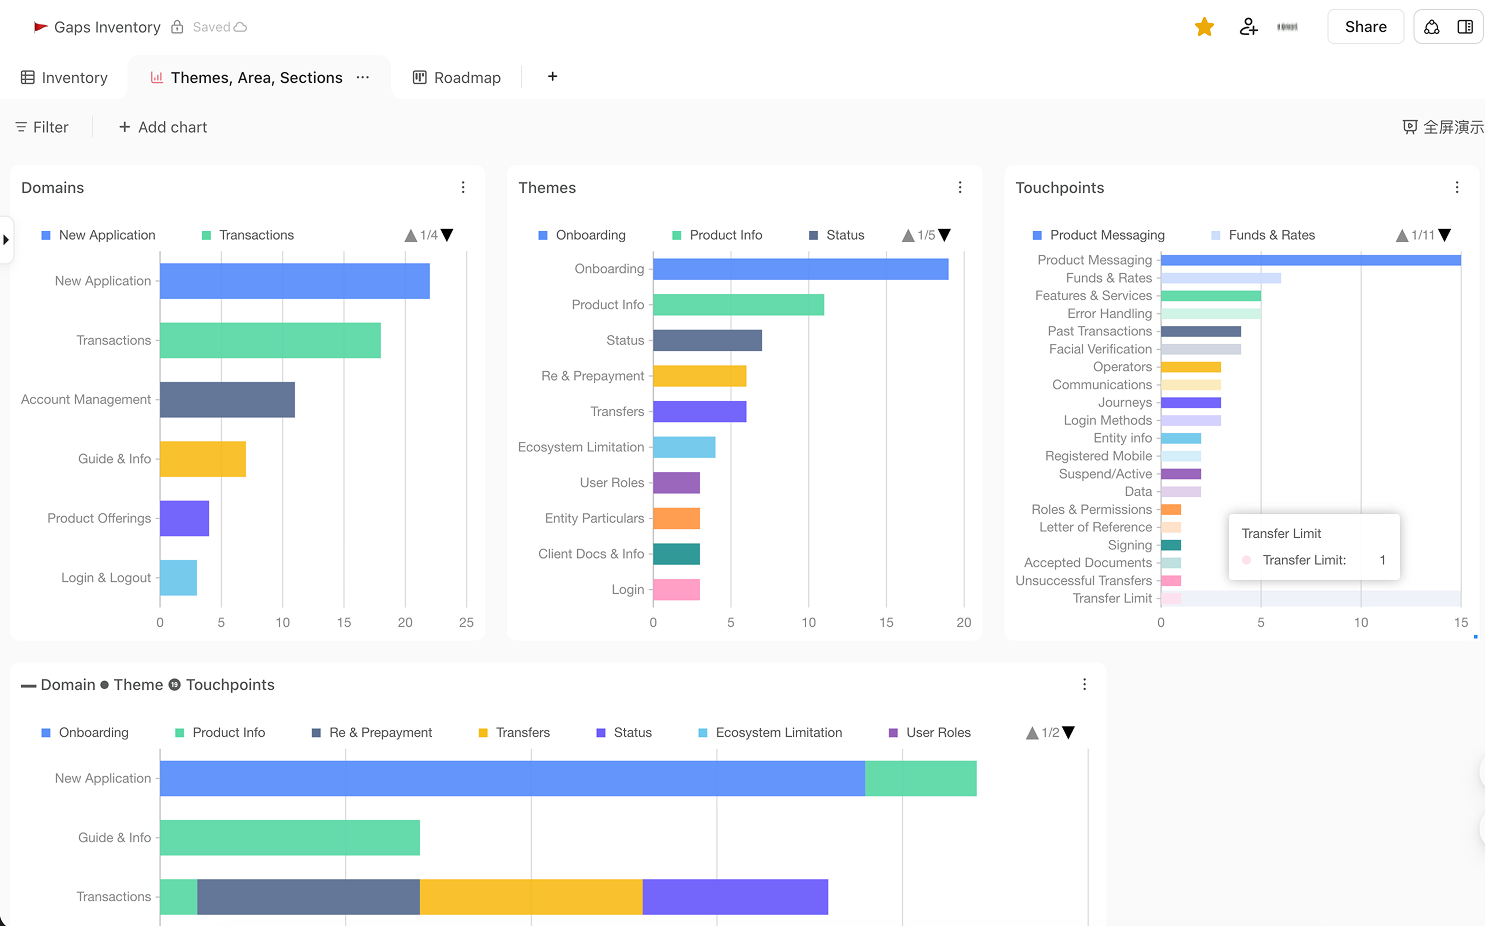Open the Touchpoints chart three-dot menu
This screenshot has width=1485, height=926.
(1457, 187)
